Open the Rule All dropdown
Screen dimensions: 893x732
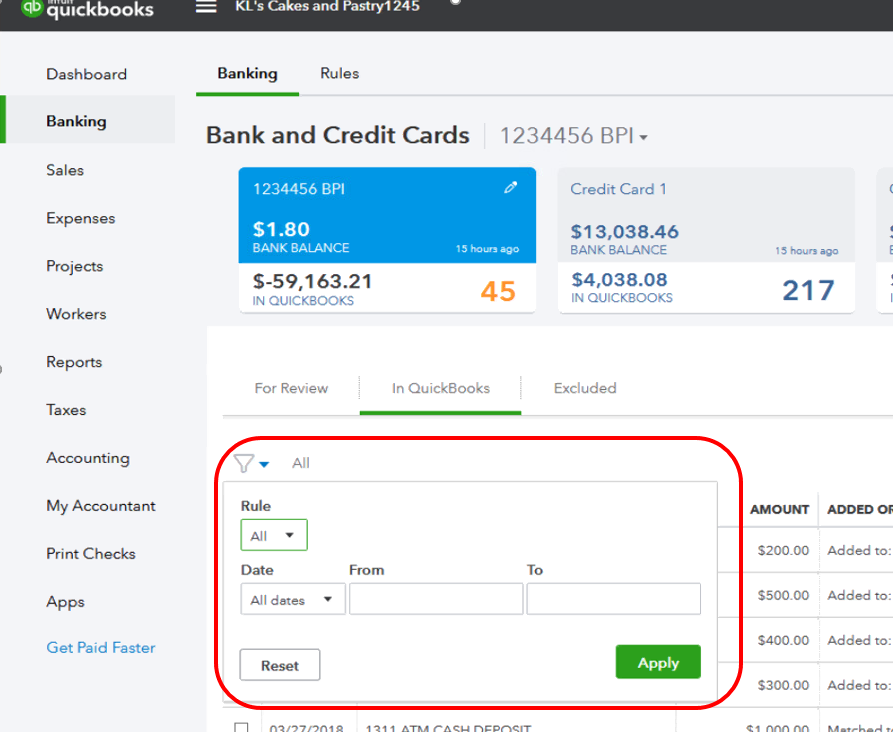pos(274,535)
